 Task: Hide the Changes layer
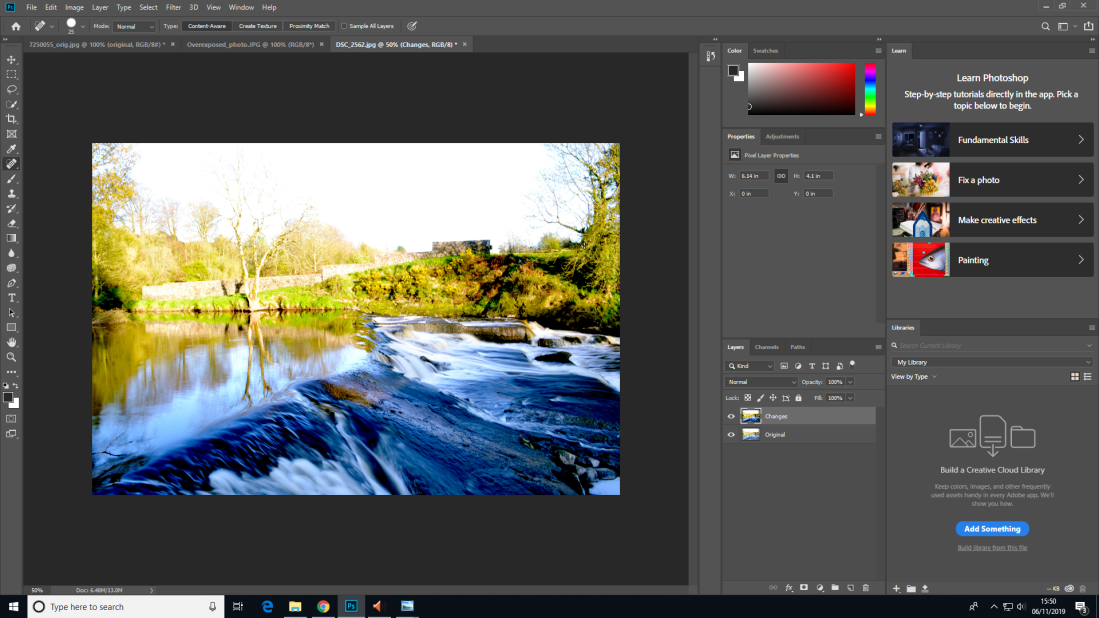(731, 416)
